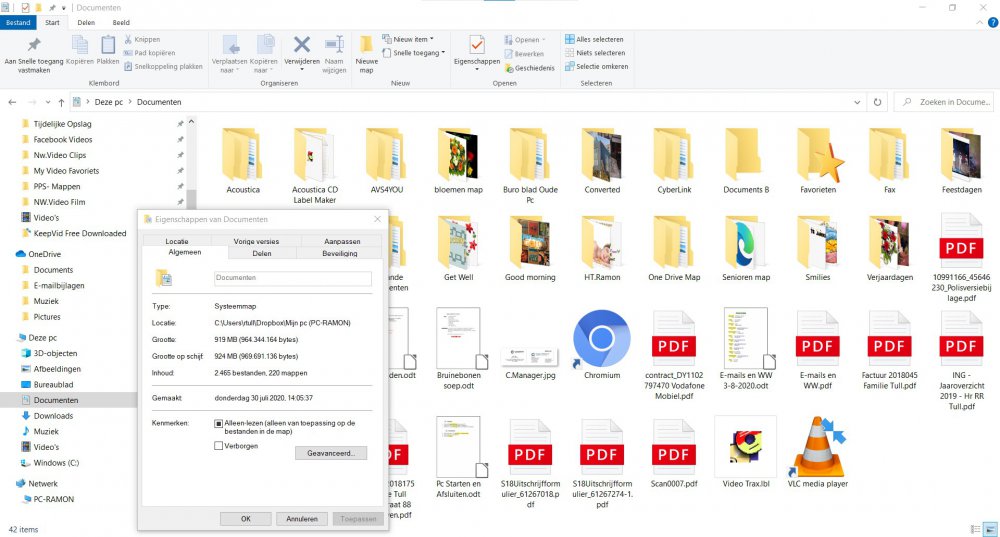Click Geschiedenis in the ribbon
1000x537 pixels.
pyautogui.click(x=534, y=68)
